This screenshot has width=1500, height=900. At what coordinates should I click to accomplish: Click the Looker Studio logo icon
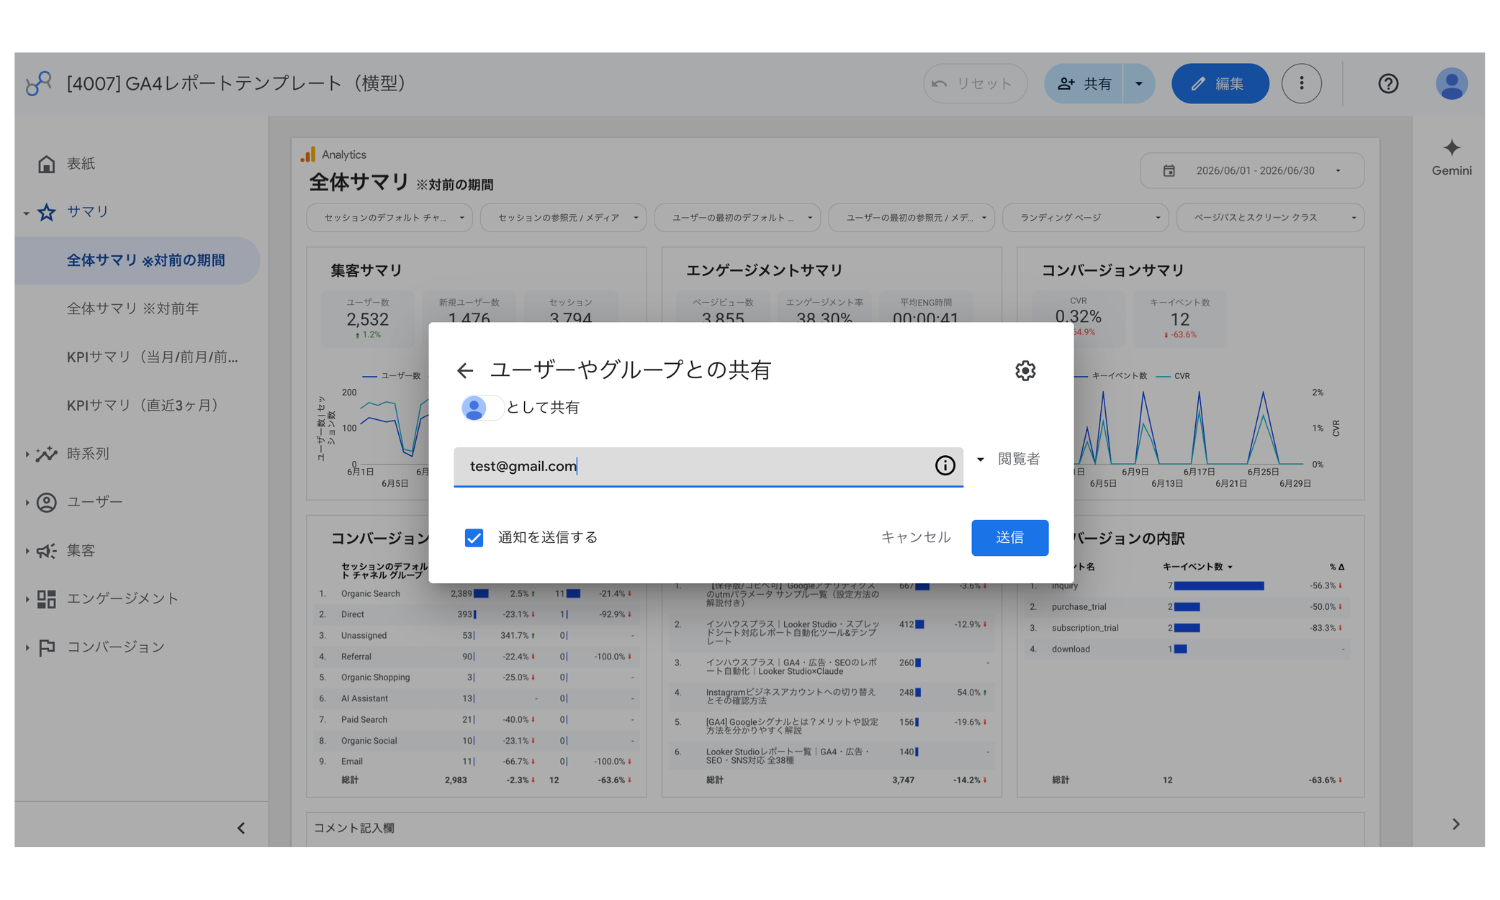click(x=39, y=84)
